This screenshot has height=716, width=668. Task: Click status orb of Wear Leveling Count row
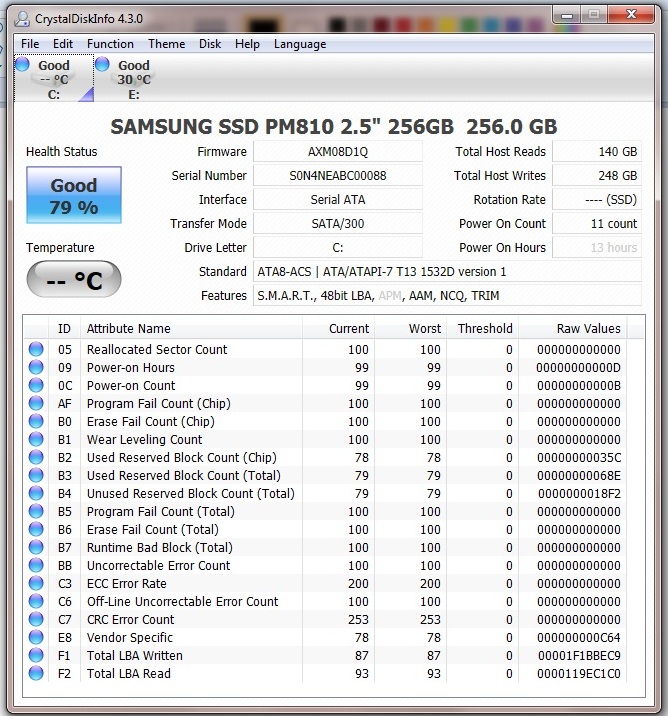[36, 439]
